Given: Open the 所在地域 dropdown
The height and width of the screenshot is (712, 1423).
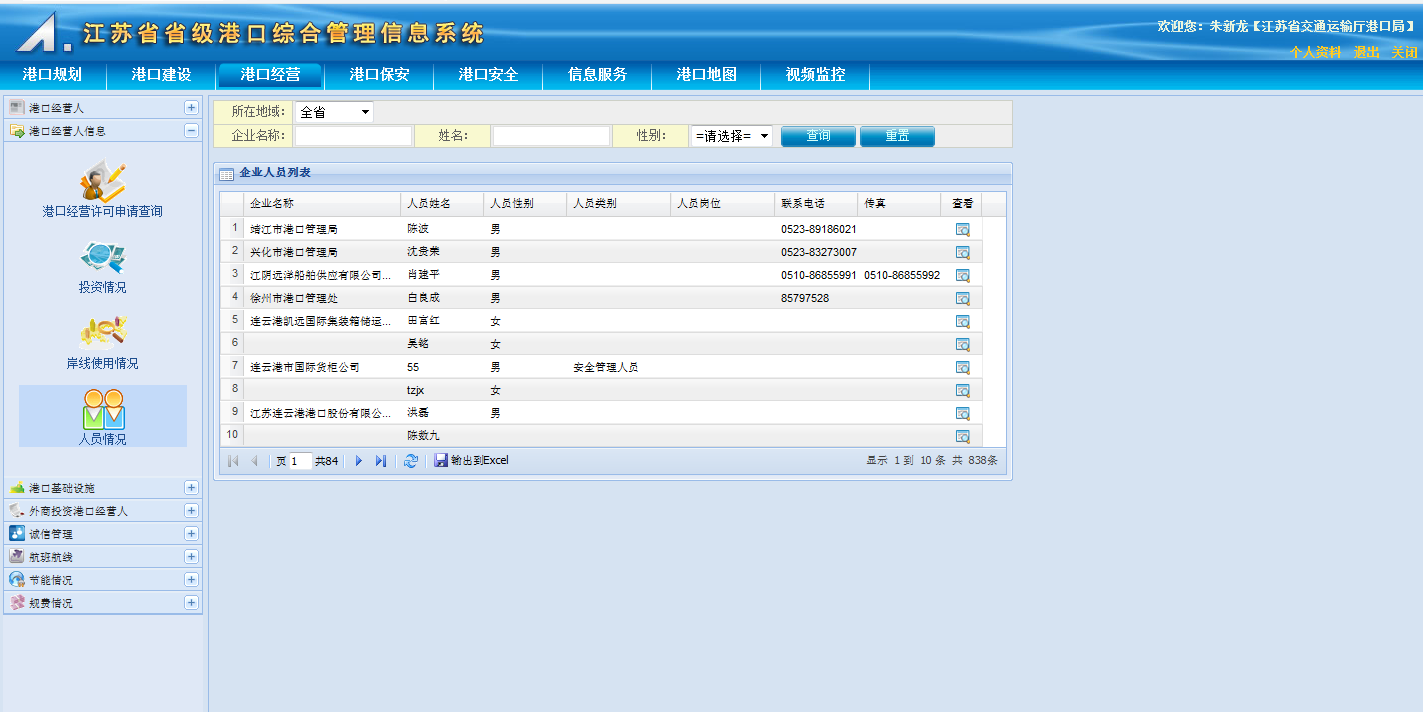Looking at the screenshot, I should click(x=334, y=113).
